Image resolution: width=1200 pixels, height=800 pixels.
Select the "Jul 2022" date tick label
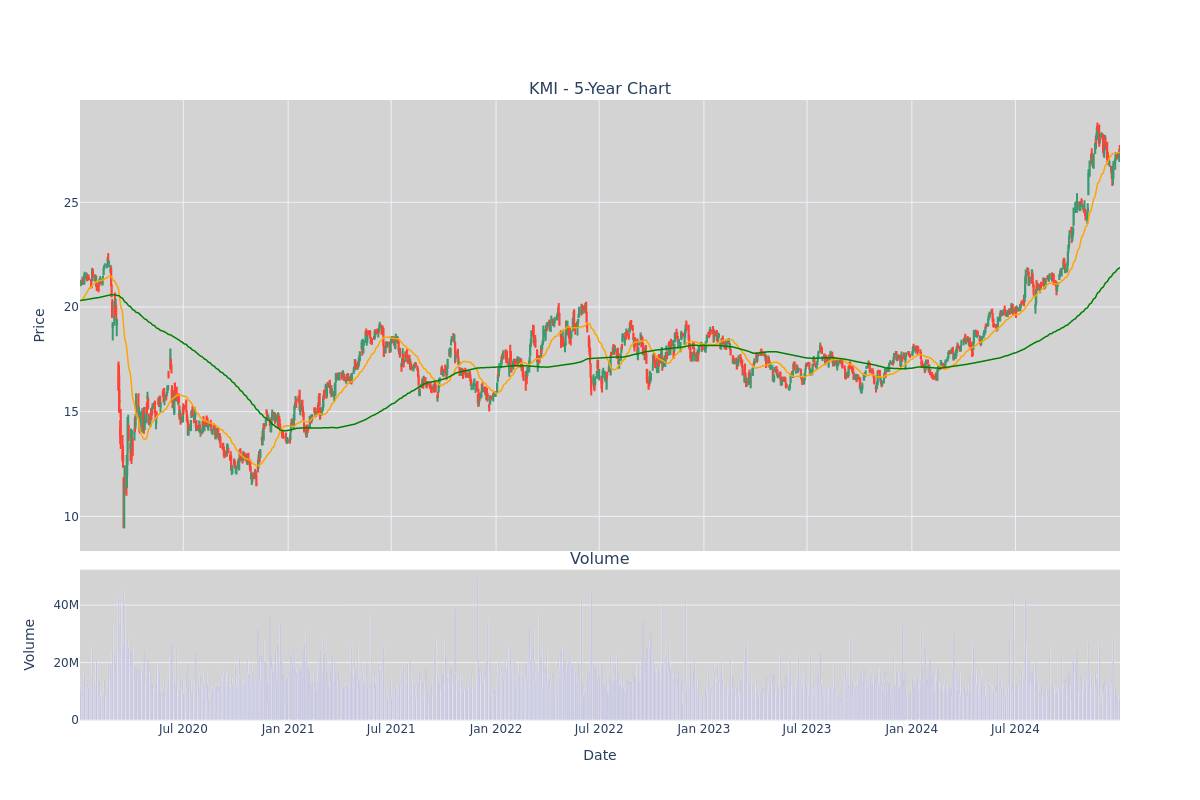599,729
